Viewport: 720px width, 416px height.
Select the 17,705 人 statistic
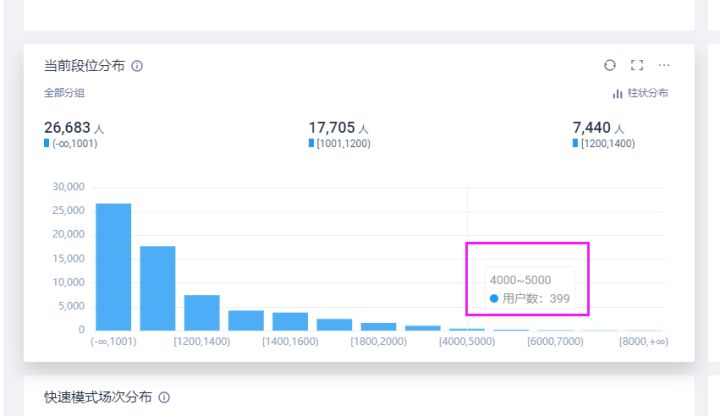click(339, 128)
